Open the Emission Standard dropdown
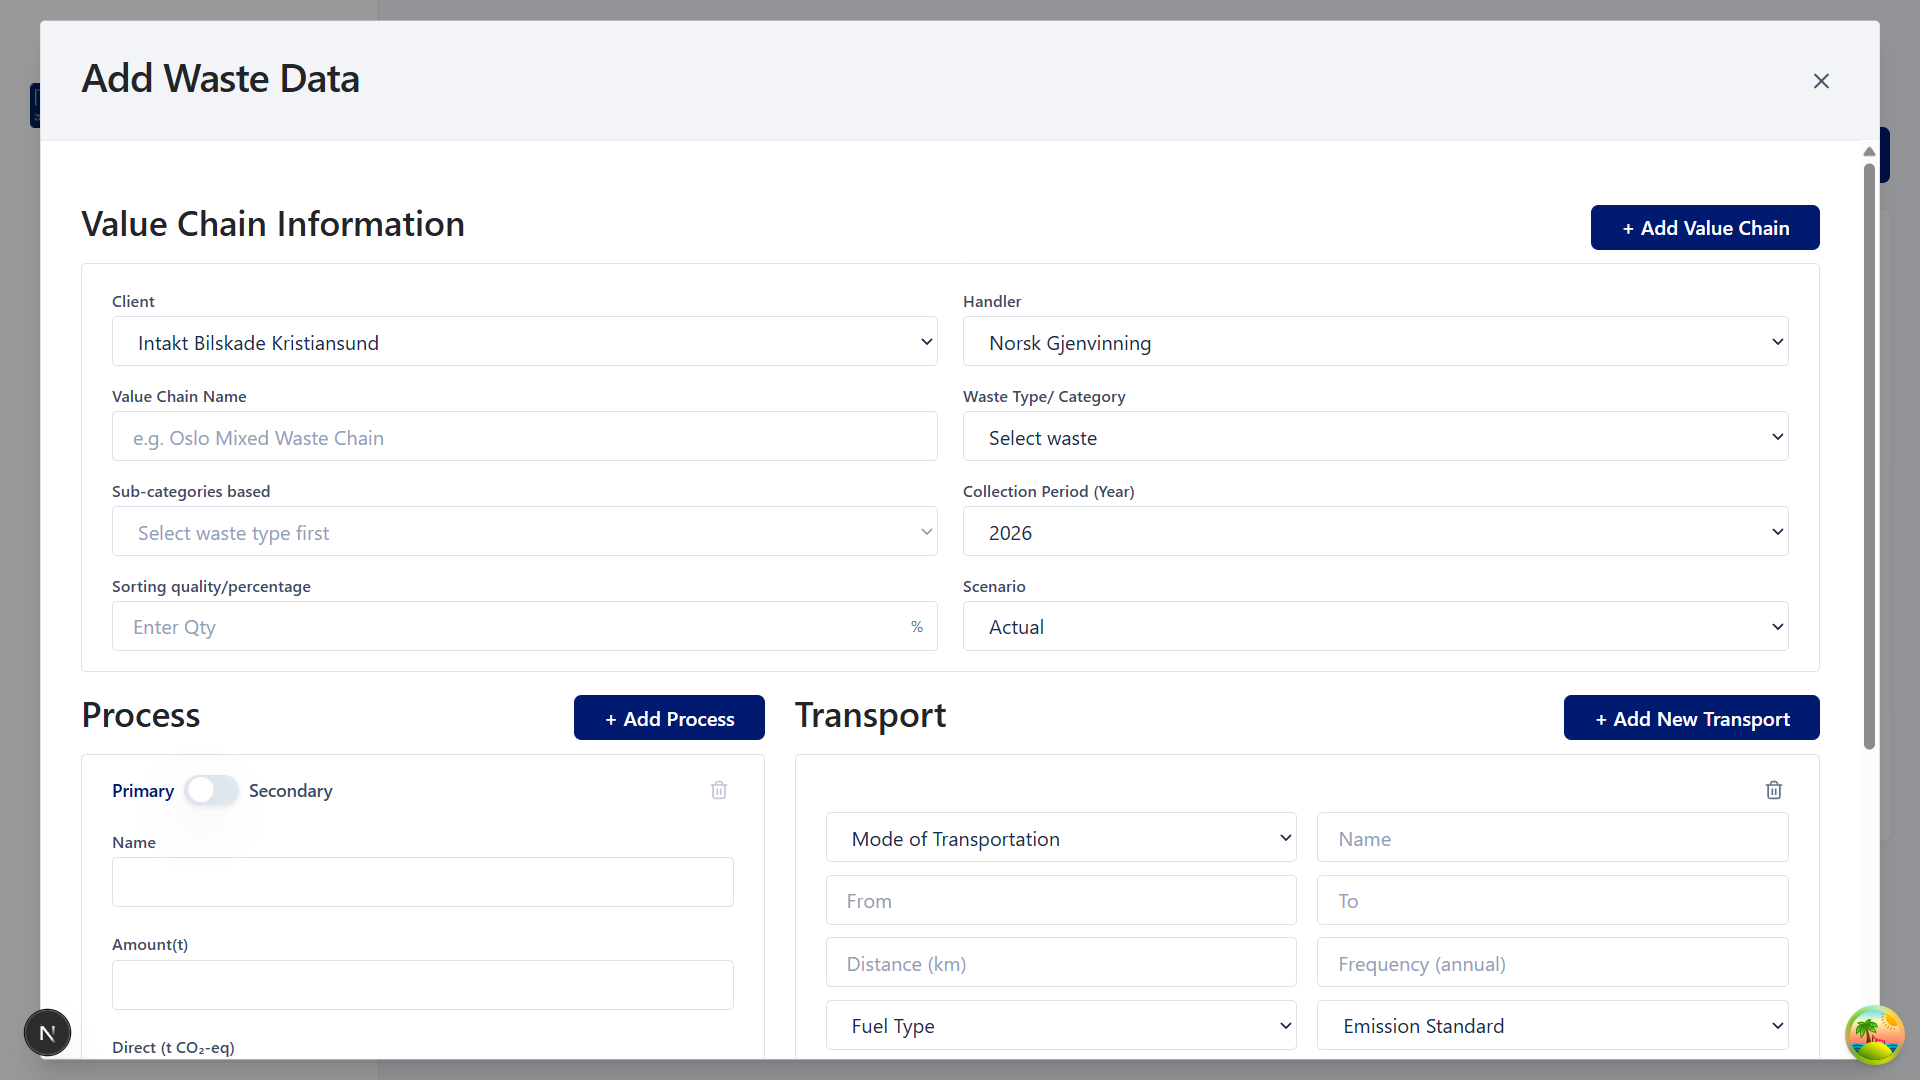 (x=1552, y=1026)
